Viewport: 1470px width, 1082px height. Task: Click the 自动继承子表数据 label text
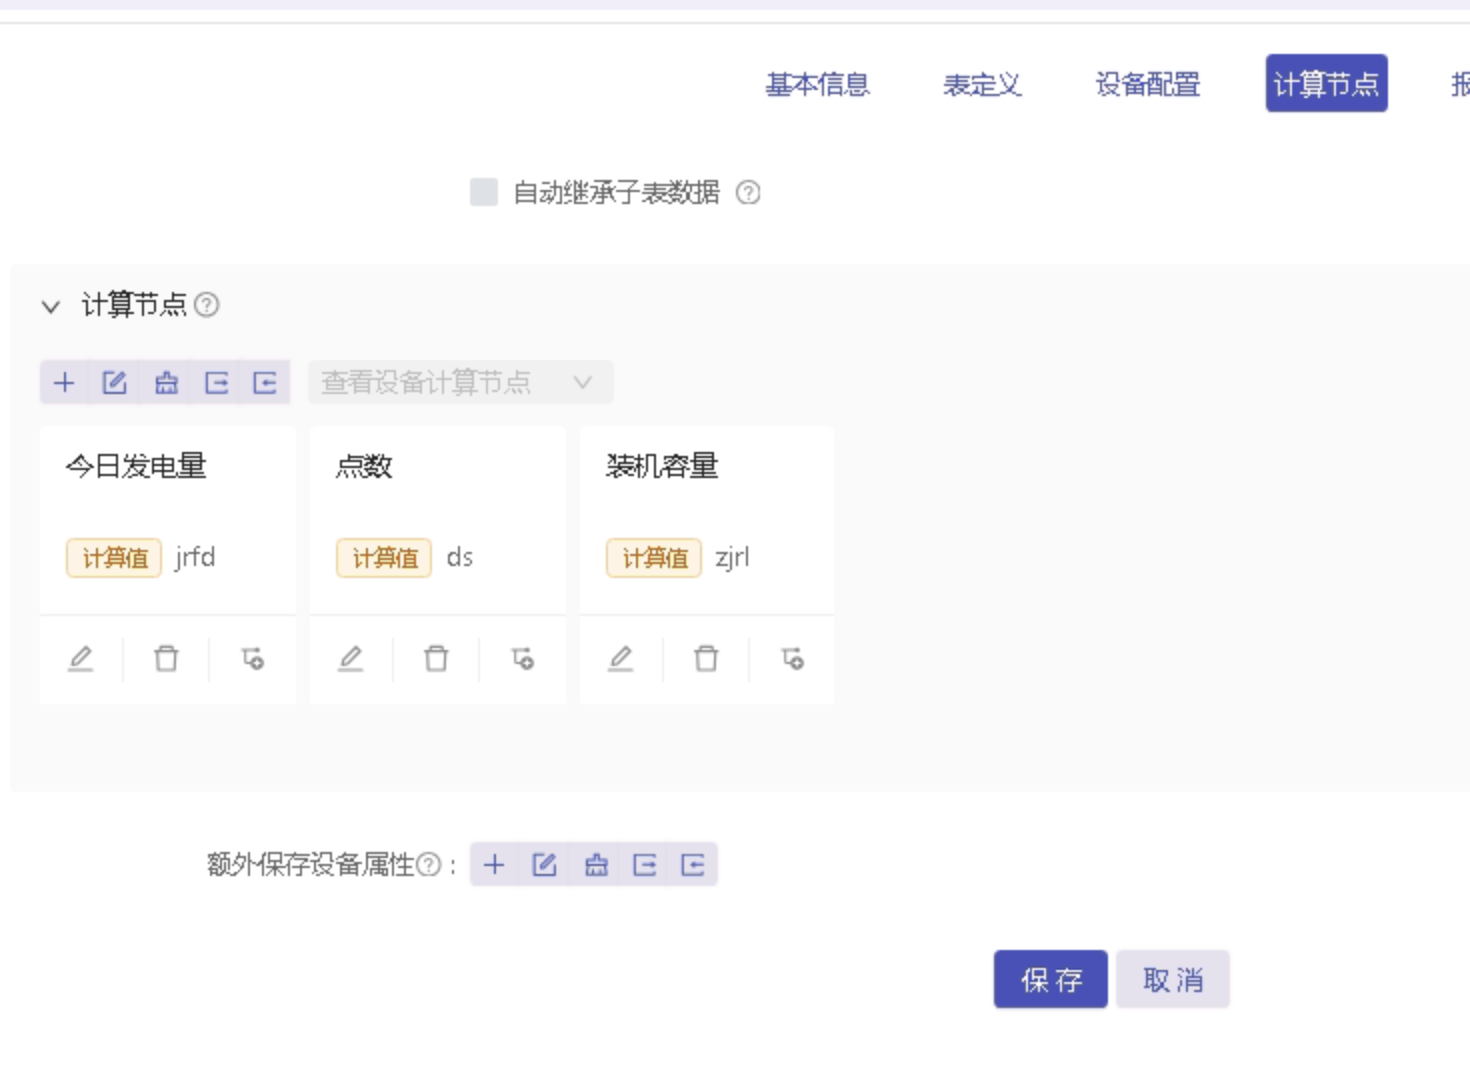coord(616,192)
